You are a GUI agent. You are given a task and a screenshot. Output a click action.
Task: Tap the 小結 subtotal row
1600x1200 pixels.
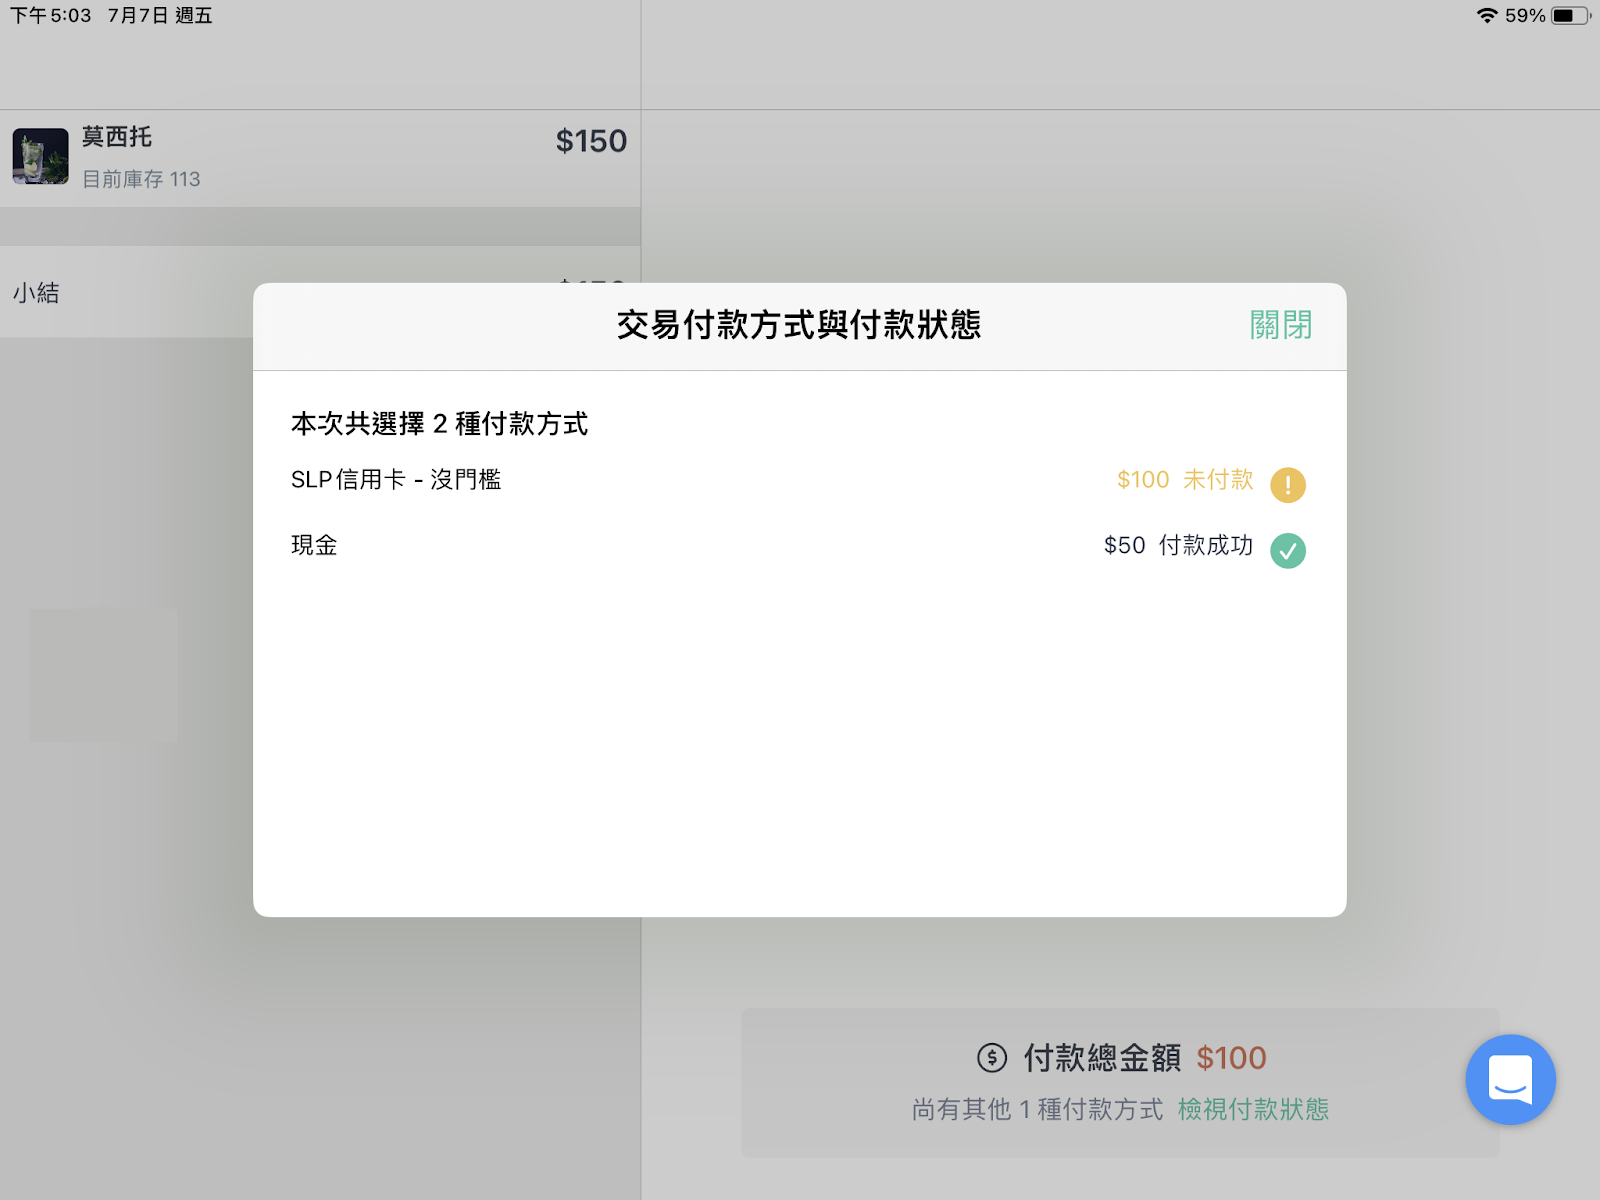[320, 293]
